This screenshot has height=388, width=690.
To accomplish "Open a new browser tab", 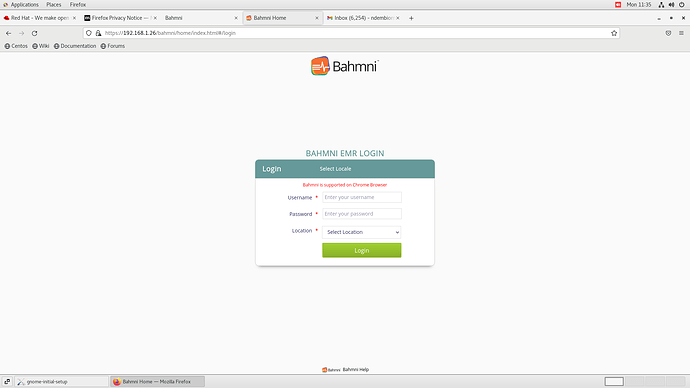I will pos(411,18).
